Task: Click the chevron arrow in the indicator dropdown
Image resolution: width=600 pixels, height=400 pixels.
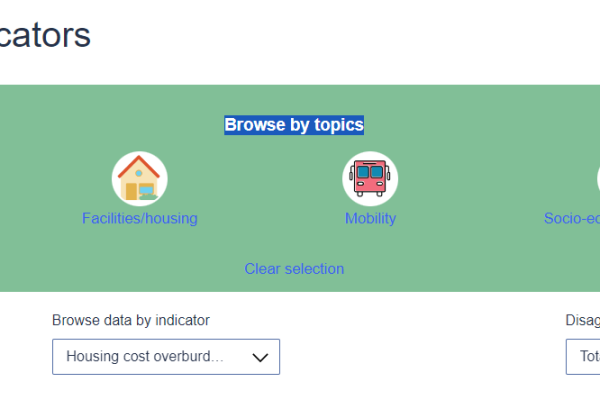Action: coord(260,358)
